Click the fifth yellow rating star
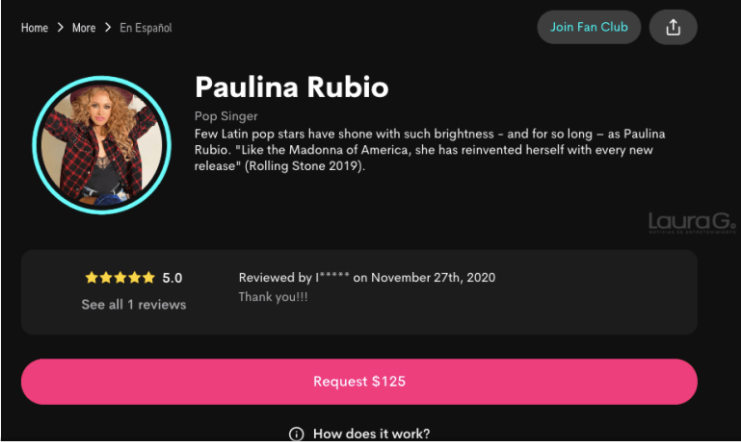741x442 pixels. [149, 277]
